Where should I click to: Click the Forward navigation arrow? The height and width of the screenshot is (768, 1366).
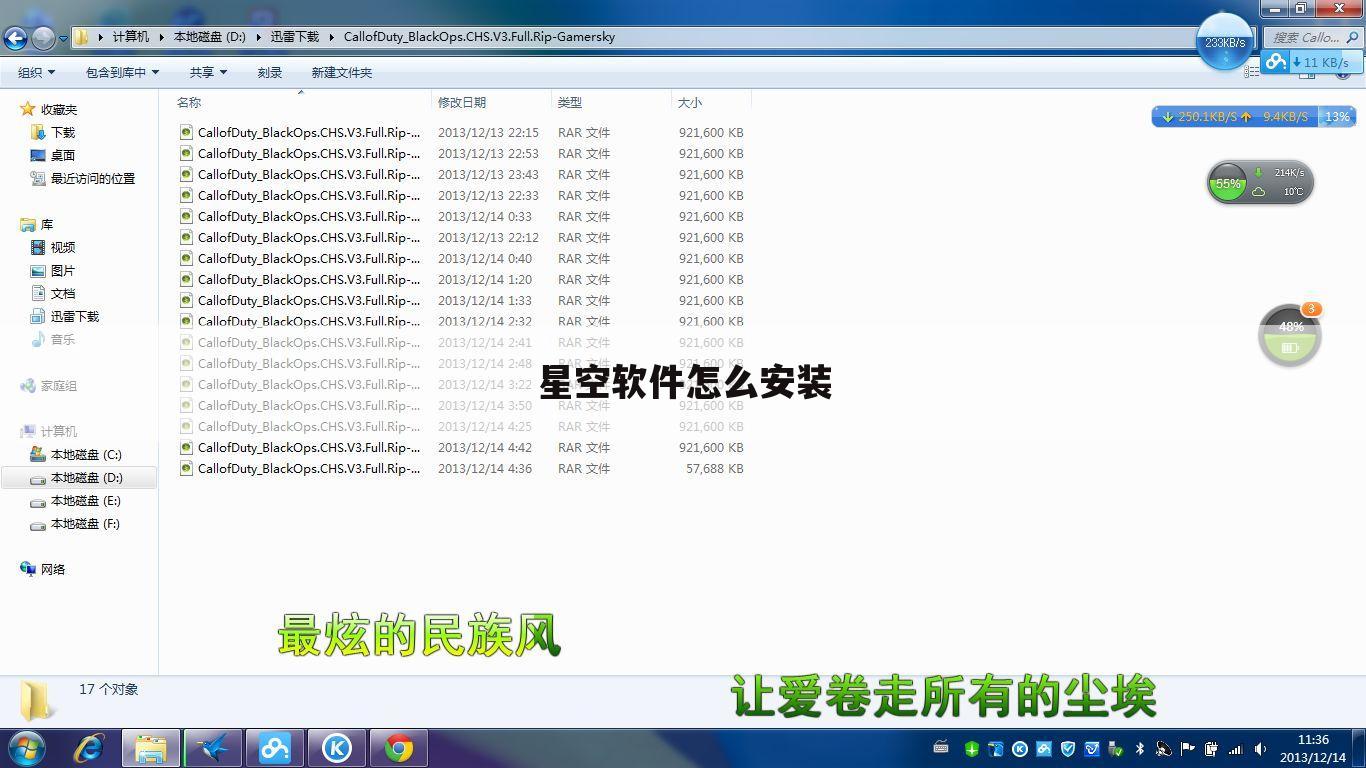[x=43, y=38]
